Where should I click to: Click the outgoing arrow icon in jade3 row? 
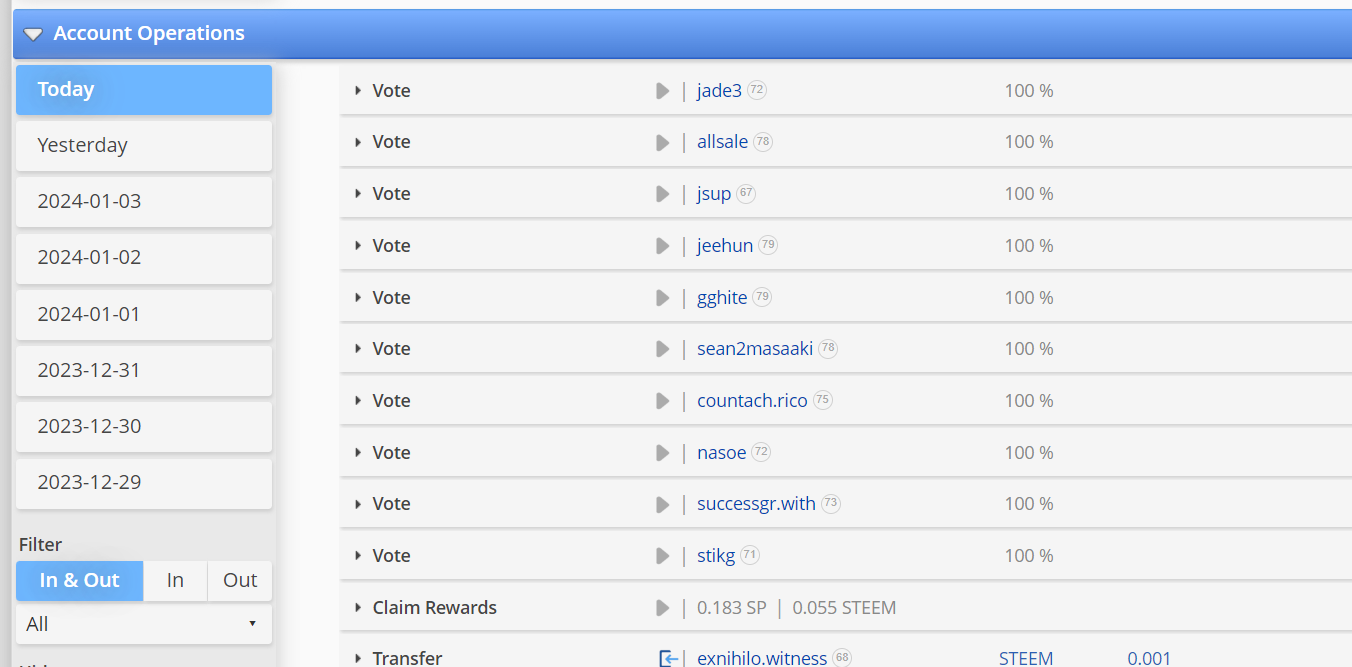[x=662, y=91]
